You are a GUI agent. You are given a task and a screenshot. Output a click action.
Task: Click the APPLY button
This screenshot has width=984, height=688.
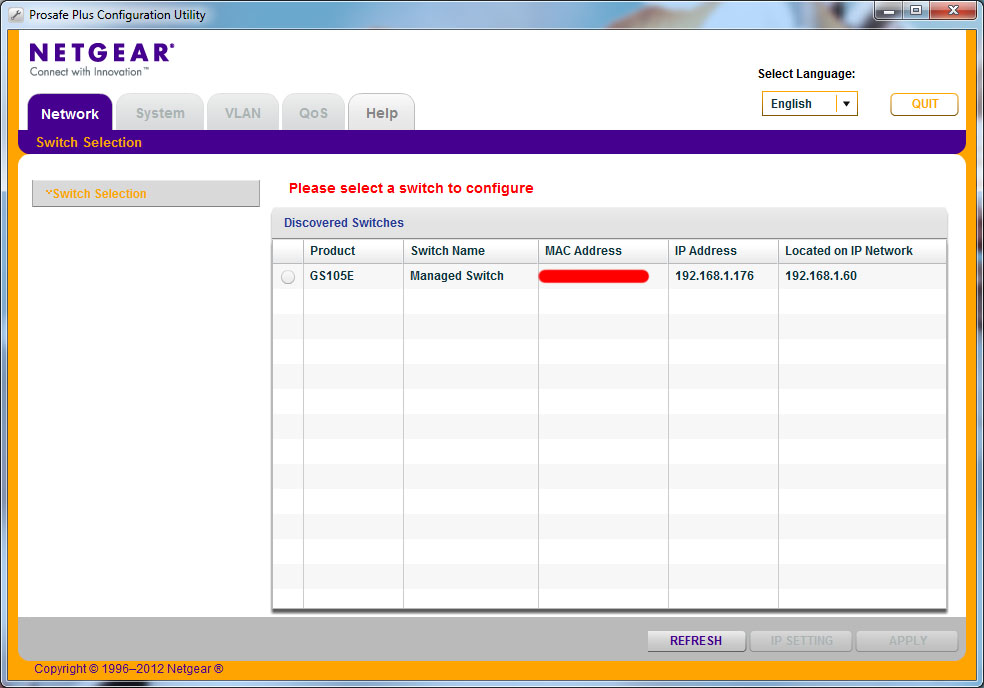pyautogui.click(x=907, y=641)
